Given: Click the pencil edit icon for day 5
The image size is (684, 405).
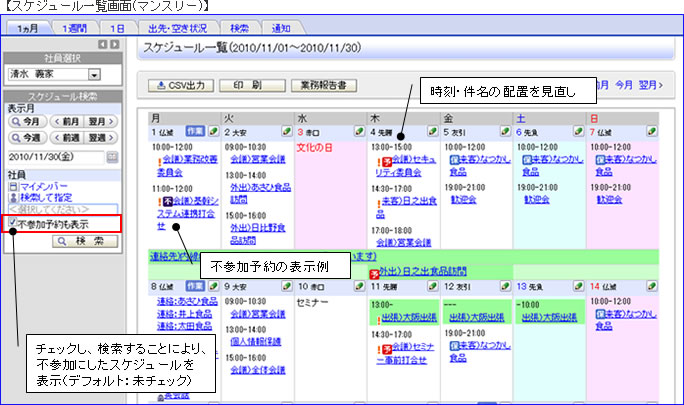Looking at the screenshot, I should pyautogui.click(x=505, y=131).
